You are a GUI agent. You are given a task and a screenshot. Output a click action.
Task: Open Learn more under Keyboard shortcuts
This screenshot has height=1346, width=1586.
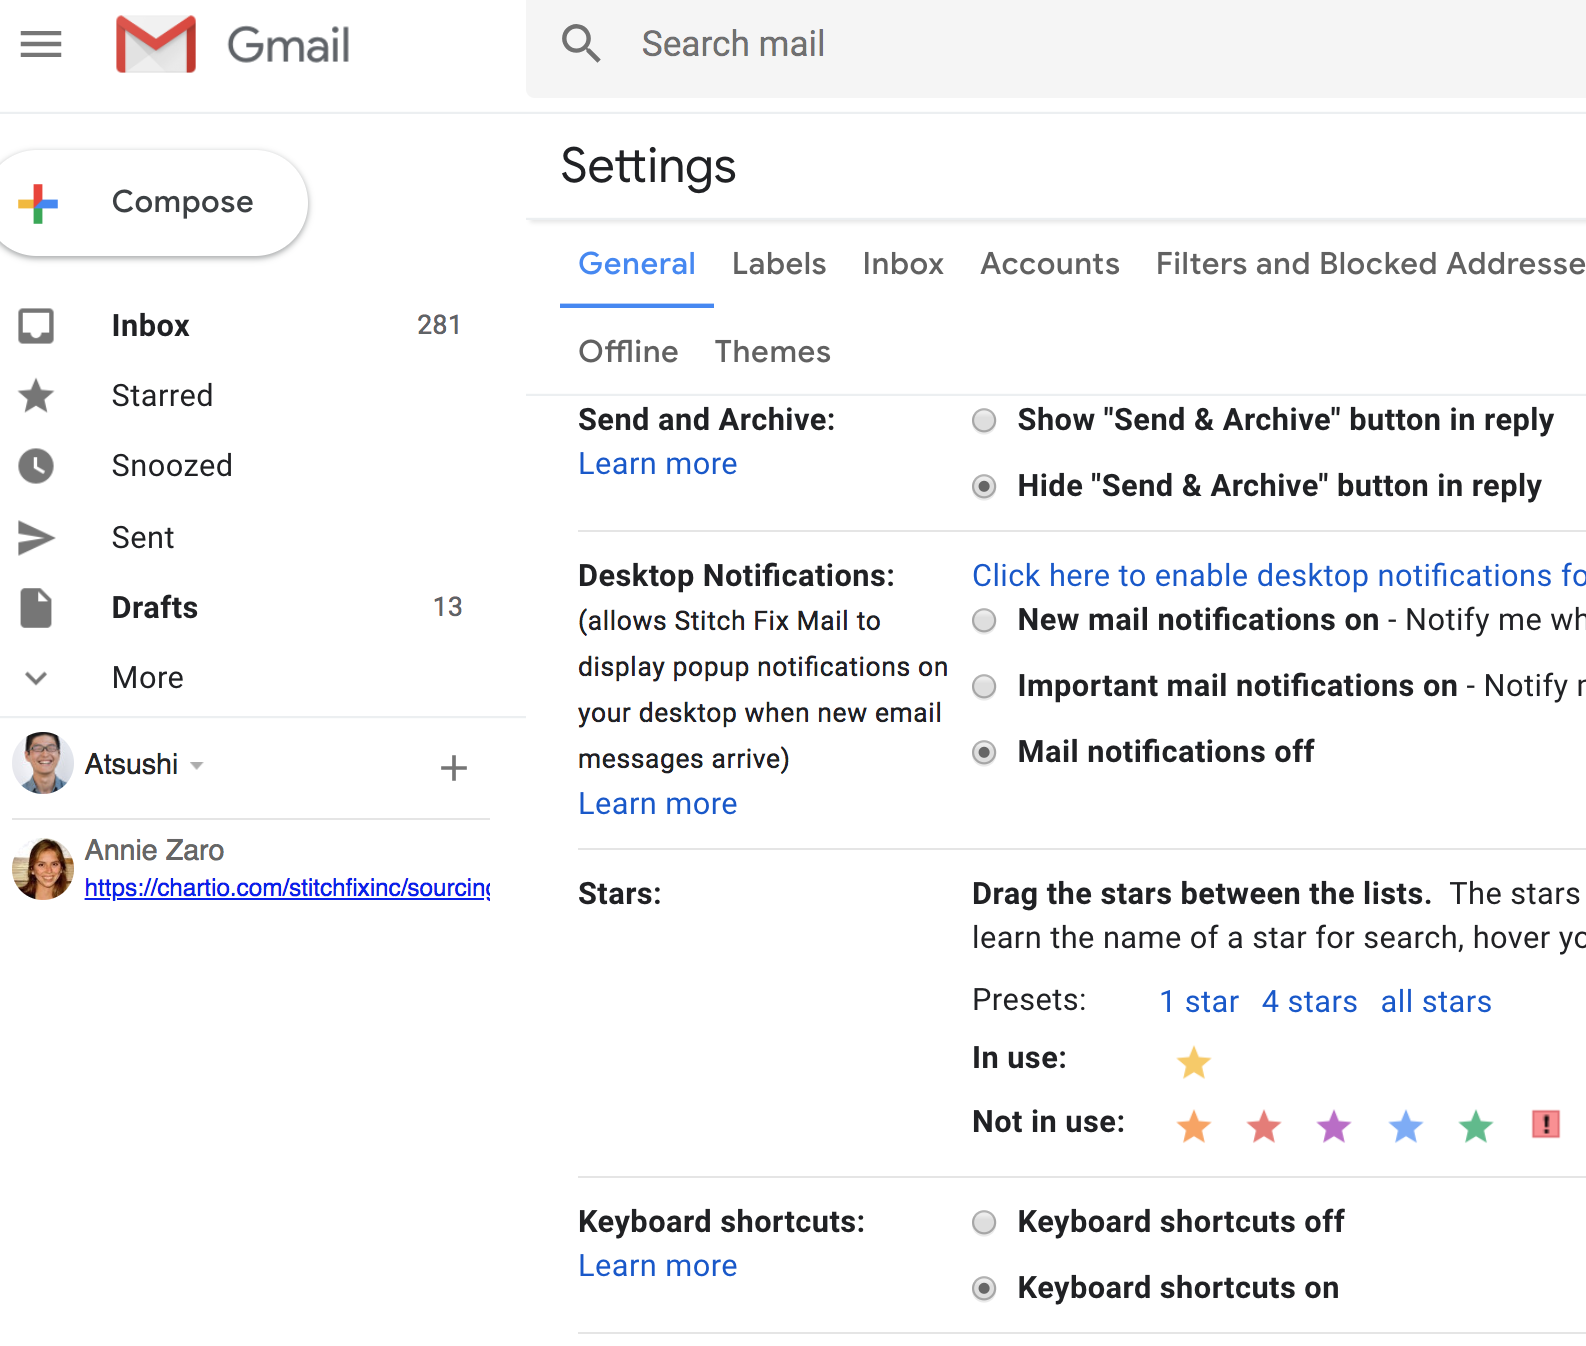click(657, 1266)
